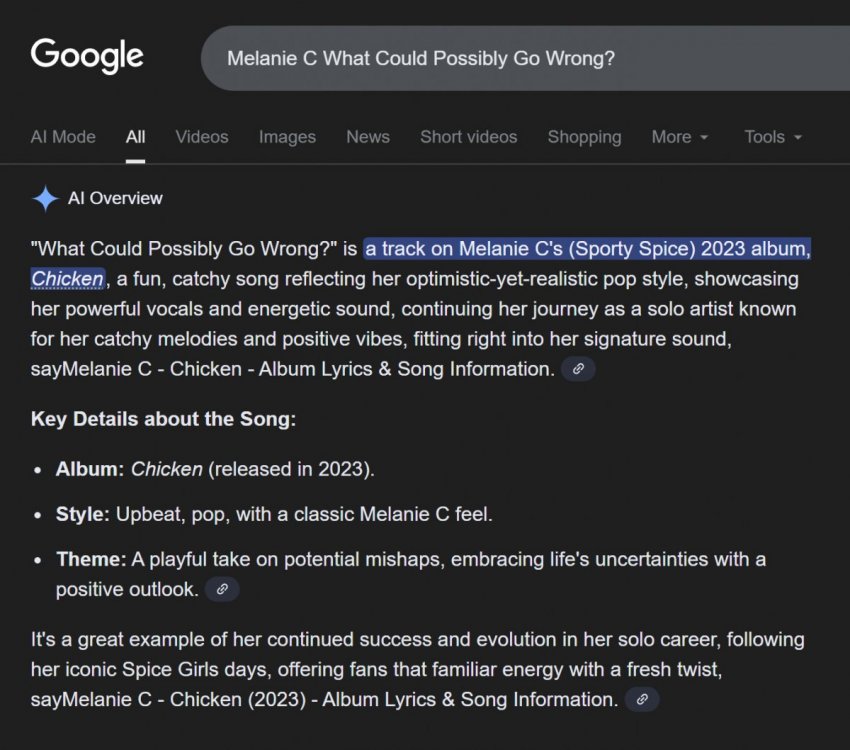The image size is (850, 750).
Task: Click the Album: Chicken bullet text
Action: [x=214, y=469]
